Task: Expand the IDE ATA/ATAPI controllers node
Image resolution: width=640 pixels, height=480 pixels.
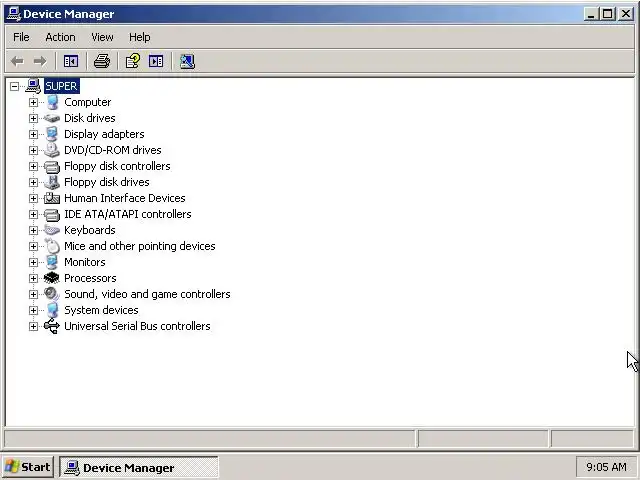Action: 33,214
